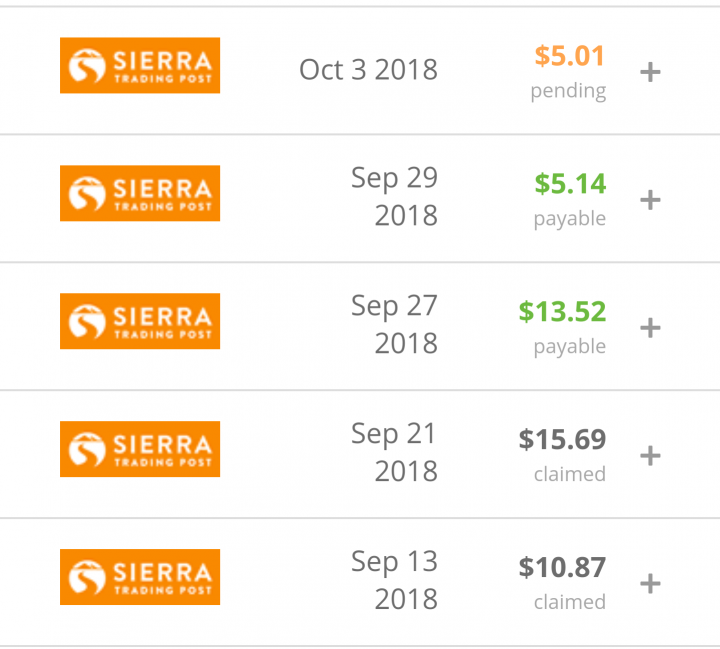Select the $15.69 claimed amount
The height and width of the screenshot is (649, 720).
point(562,439)
